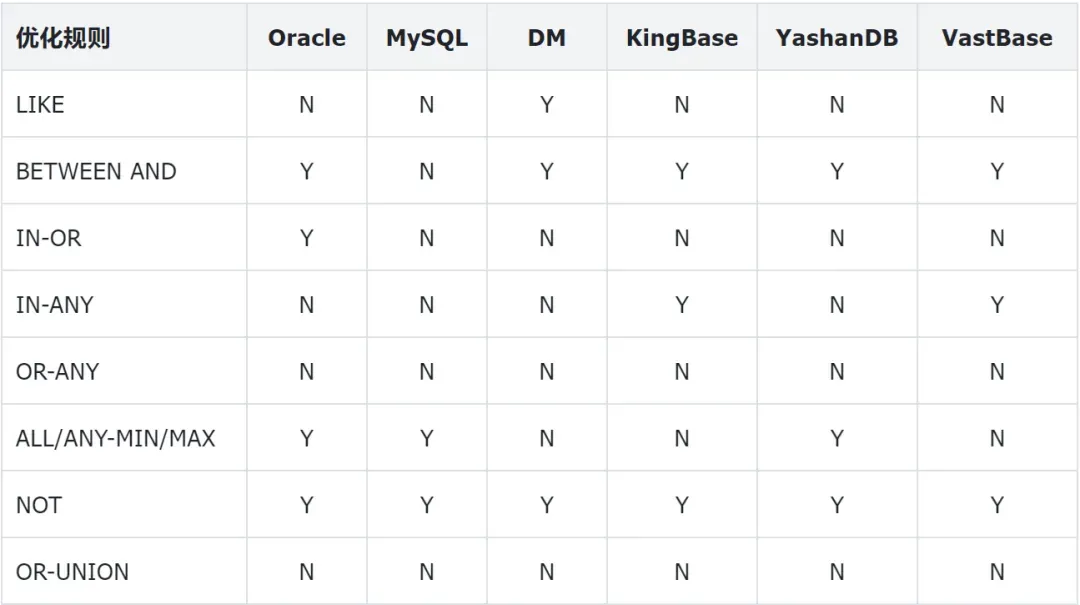
Task: Click the ALL/ANY-MIN/MAX rule label
Action: click(115, 438)
